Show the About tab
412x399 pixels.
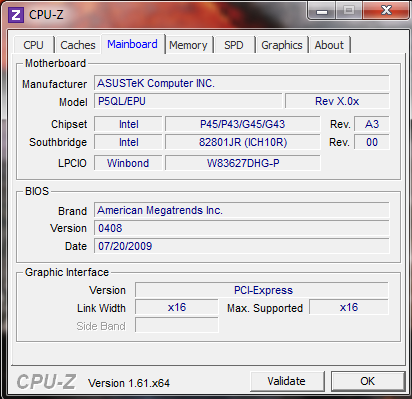point(329,45)
